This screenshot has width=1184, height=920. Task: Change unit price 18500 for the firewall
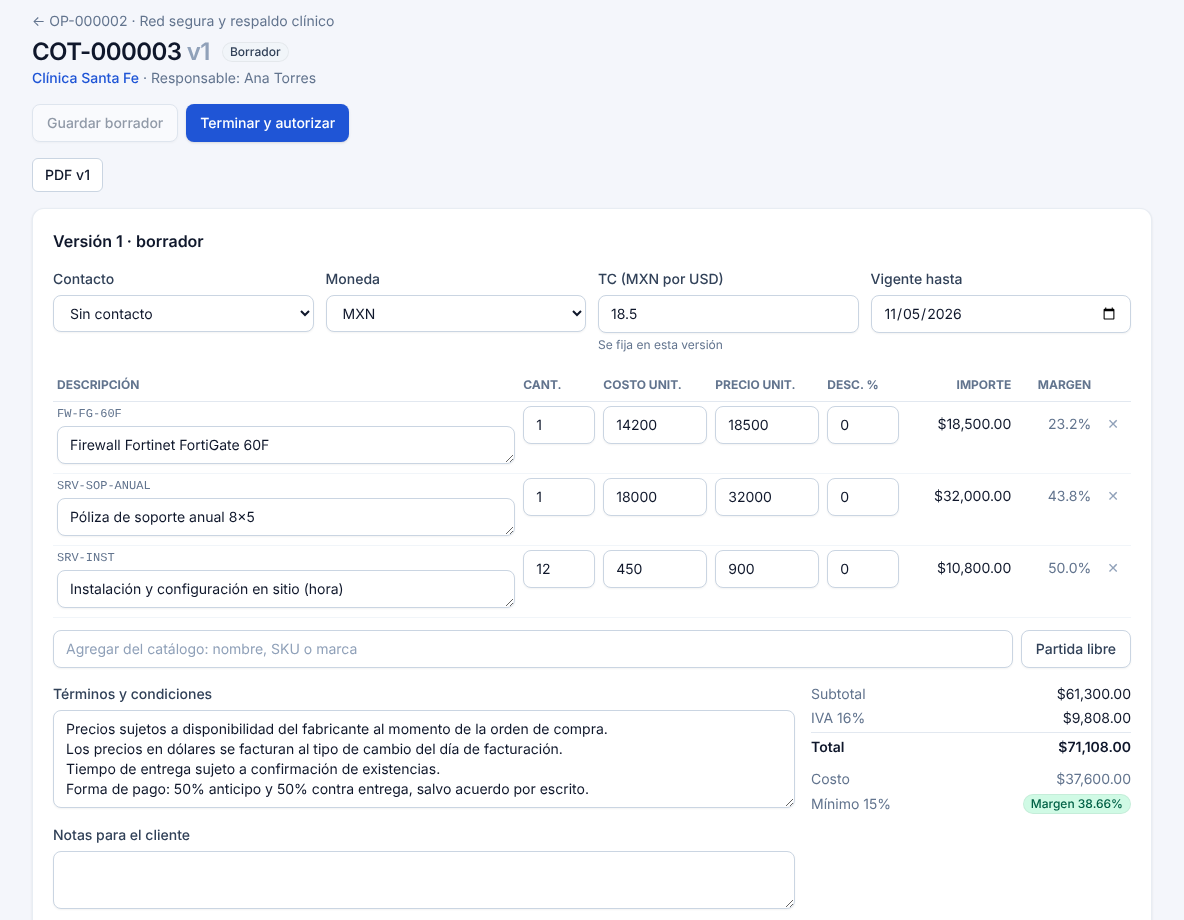766,425
